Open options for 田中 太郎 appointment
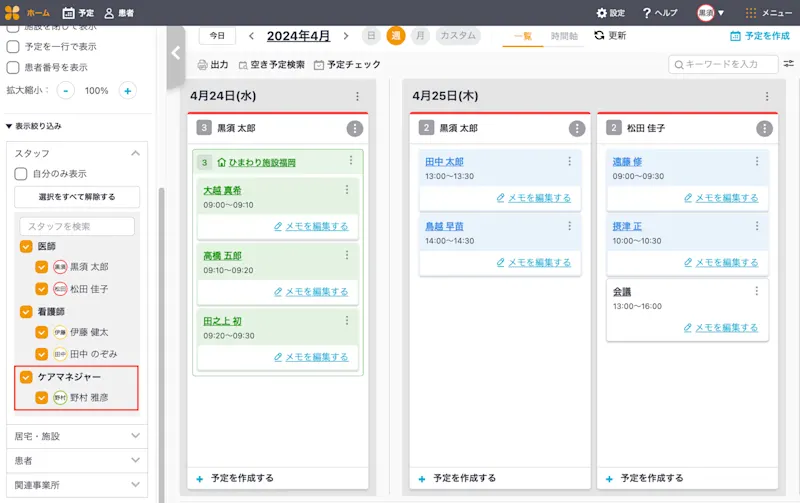 point(569,161)
